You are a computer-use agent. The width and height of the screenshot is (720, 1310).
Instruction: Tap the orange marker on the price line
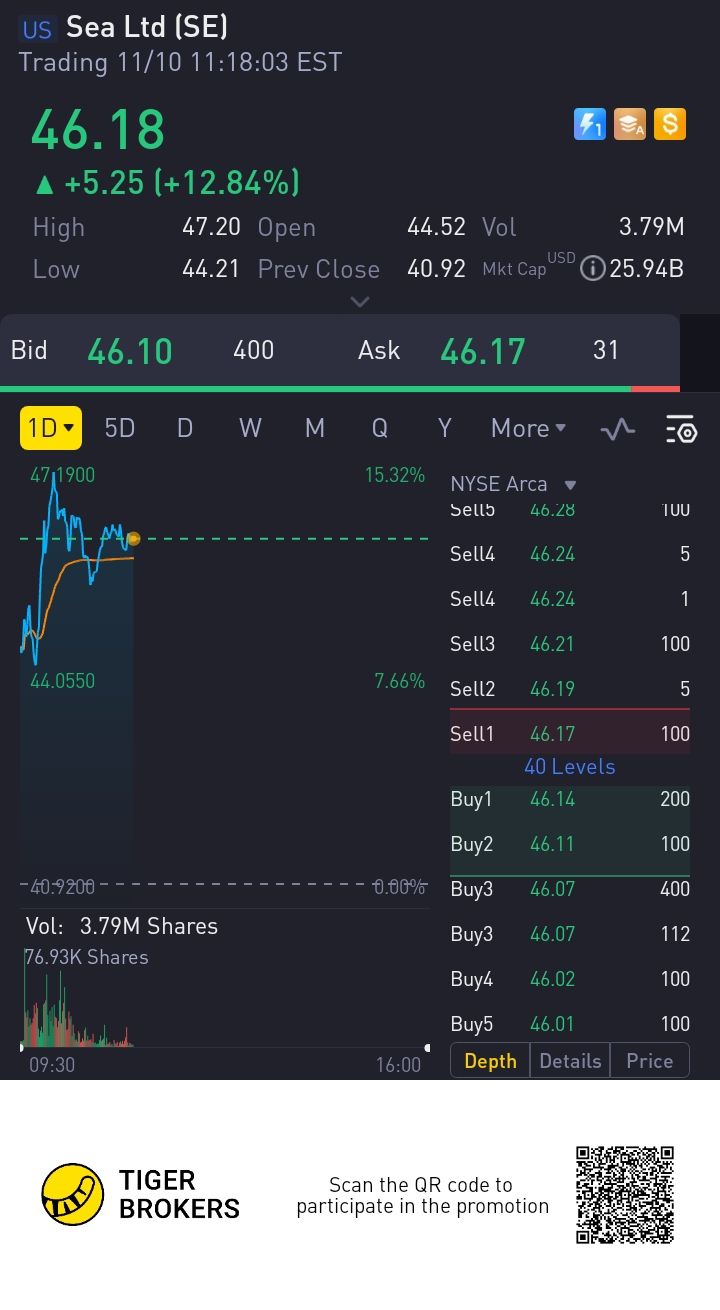point(133,539)
